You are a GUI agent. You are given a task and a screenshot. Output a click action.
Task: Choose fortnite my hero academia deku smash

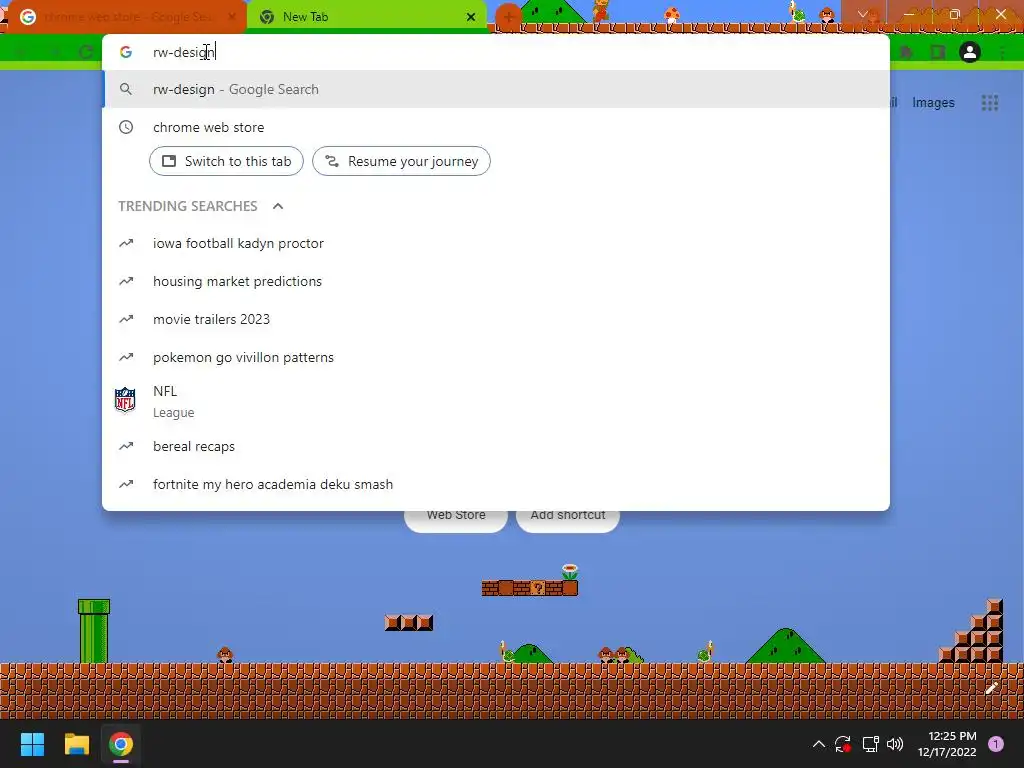[496, 485]
